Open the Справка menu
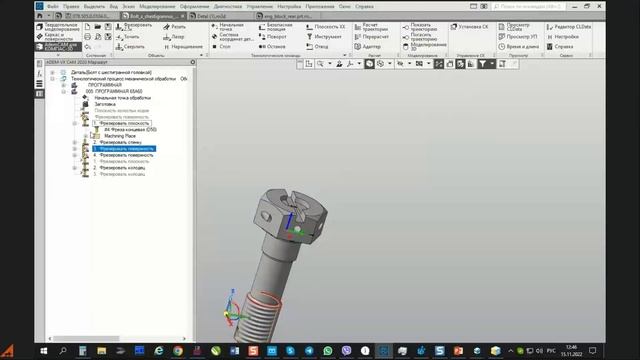640x360 pixels. click(364, 6)
